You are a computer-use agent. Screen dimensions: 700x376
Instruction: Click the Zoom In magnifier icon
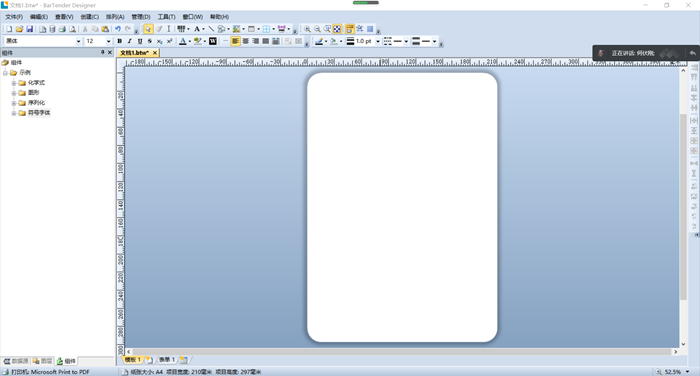point(307,29)
